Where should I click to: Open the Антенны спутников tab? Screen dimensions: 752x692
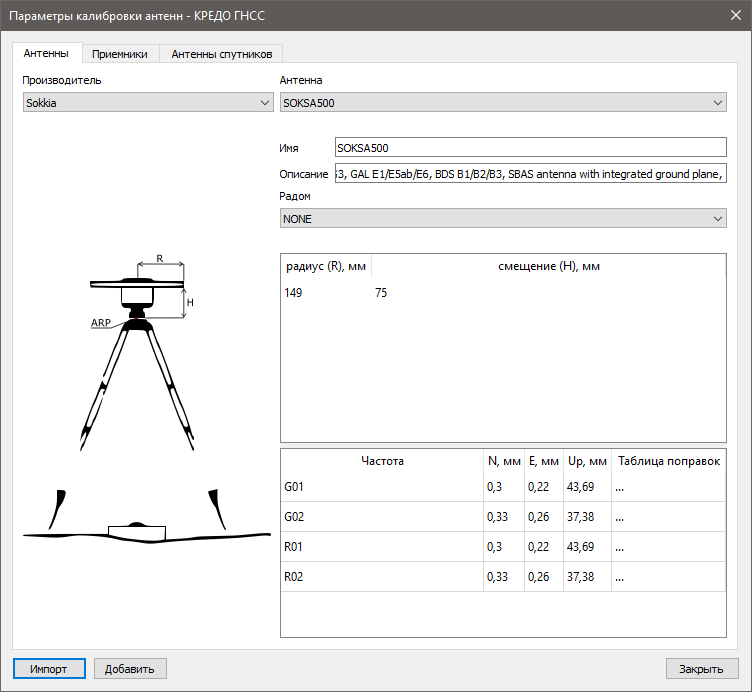(222, 54)
